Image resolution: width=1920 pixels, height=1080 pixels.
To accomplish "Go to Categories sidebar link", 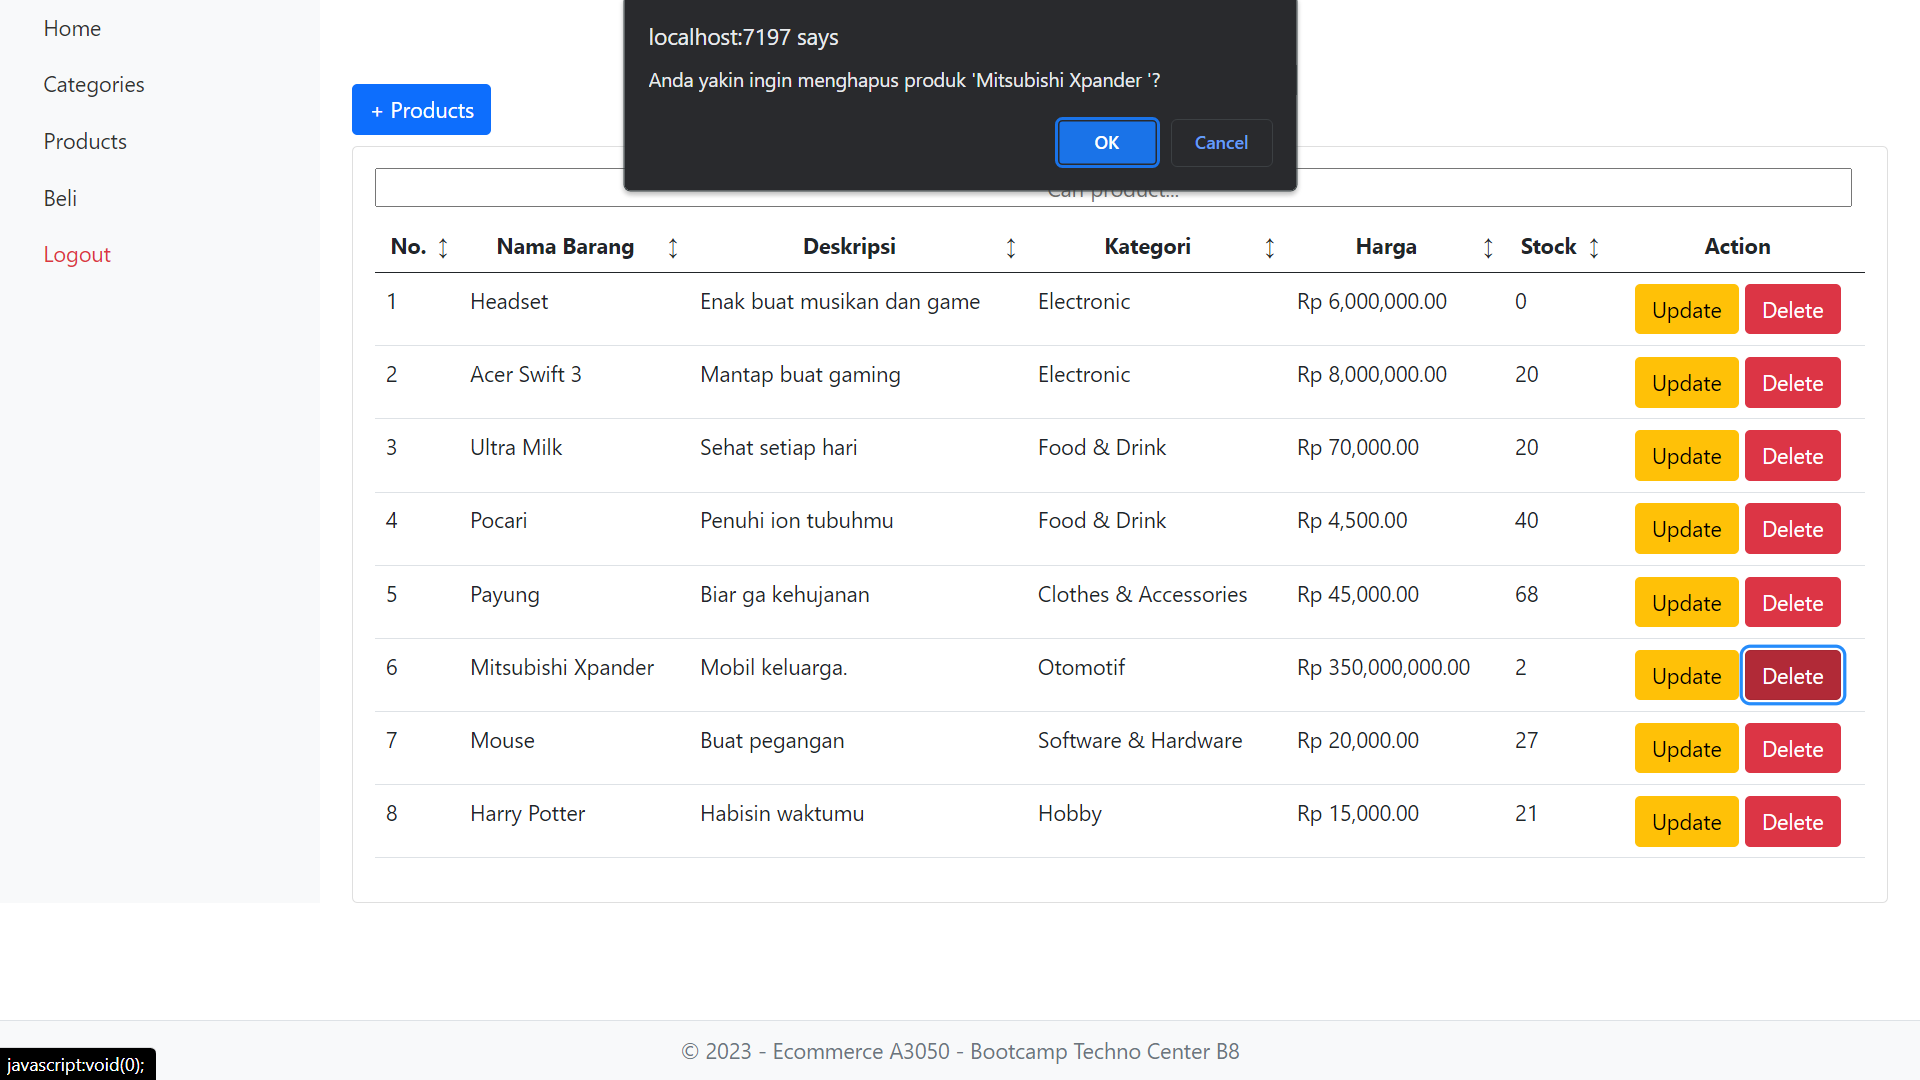I will [94, 85].
